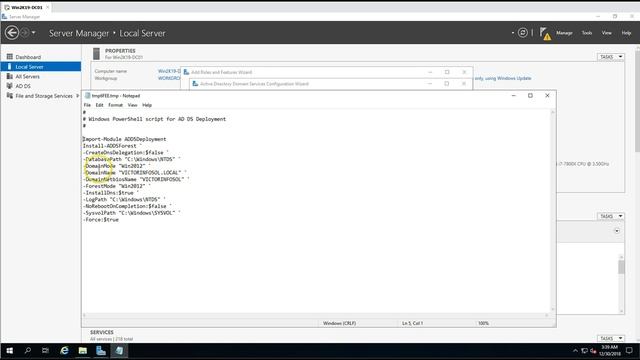
Task: Open the View menu in Server Manager header
Action: (x=607, y=33)
